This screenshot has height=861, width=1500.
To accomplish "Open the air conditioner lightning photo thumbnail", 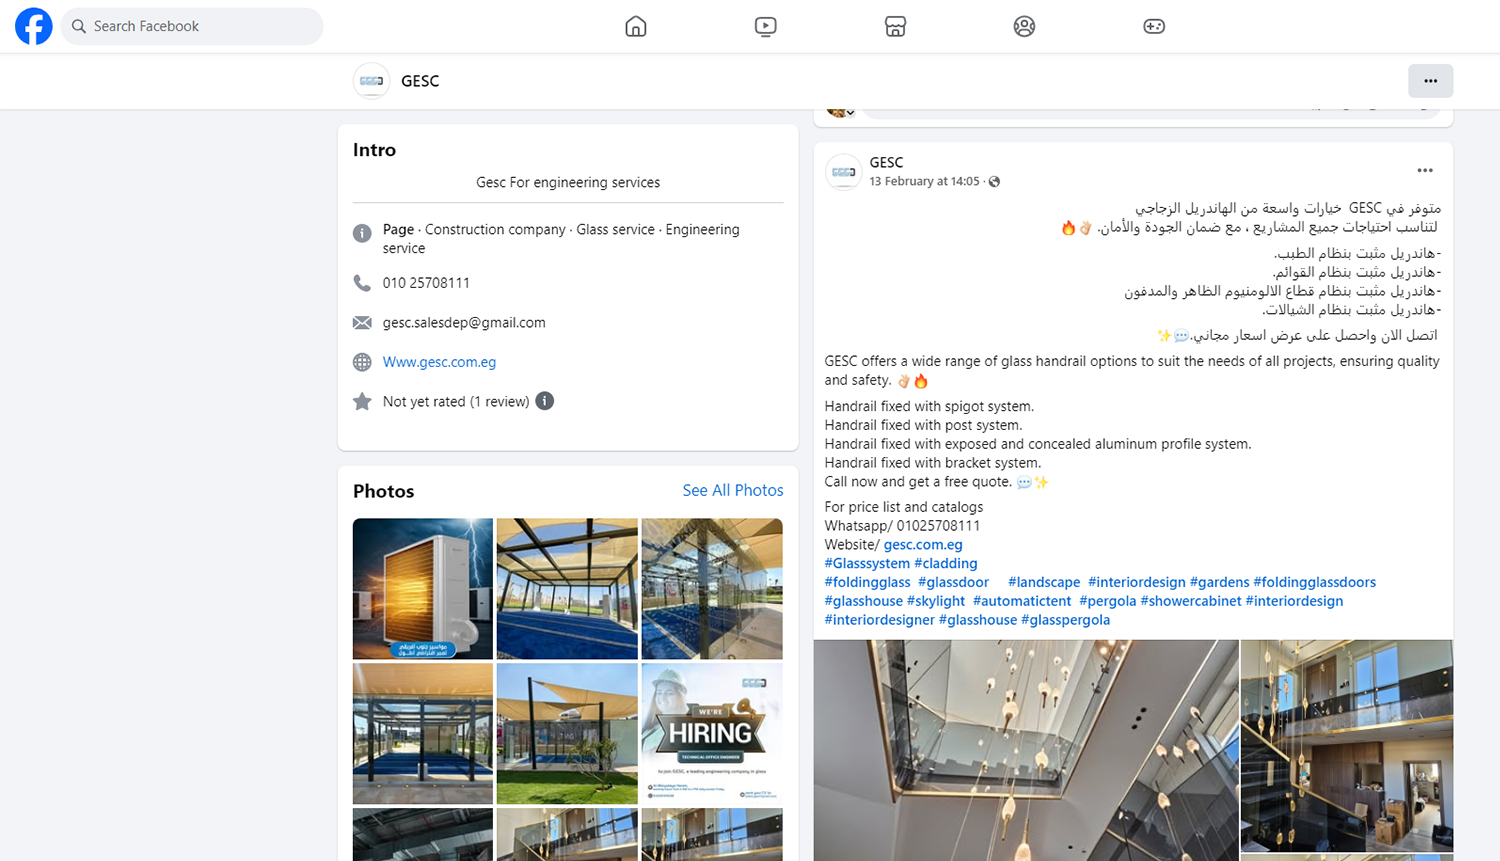I will 423,588.
